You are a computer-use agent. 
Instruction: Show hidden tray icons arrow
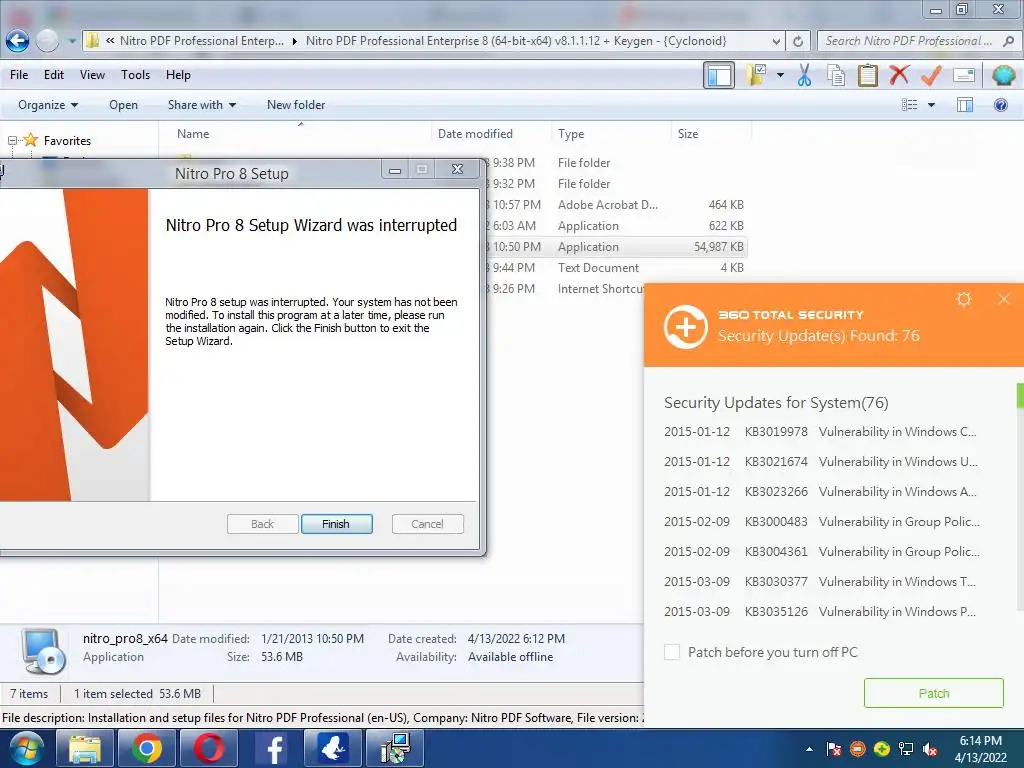[810, 749]
